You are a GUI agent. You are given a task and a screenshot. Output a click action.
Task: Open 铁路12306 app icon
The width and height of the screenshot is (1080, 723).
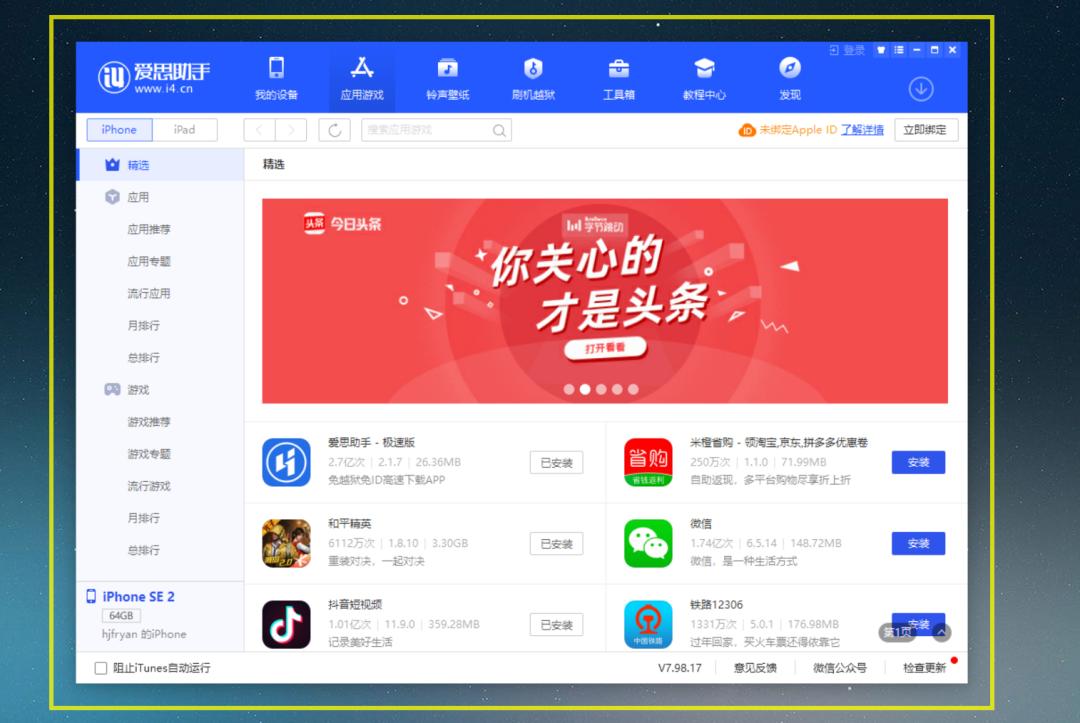(648, 625)
